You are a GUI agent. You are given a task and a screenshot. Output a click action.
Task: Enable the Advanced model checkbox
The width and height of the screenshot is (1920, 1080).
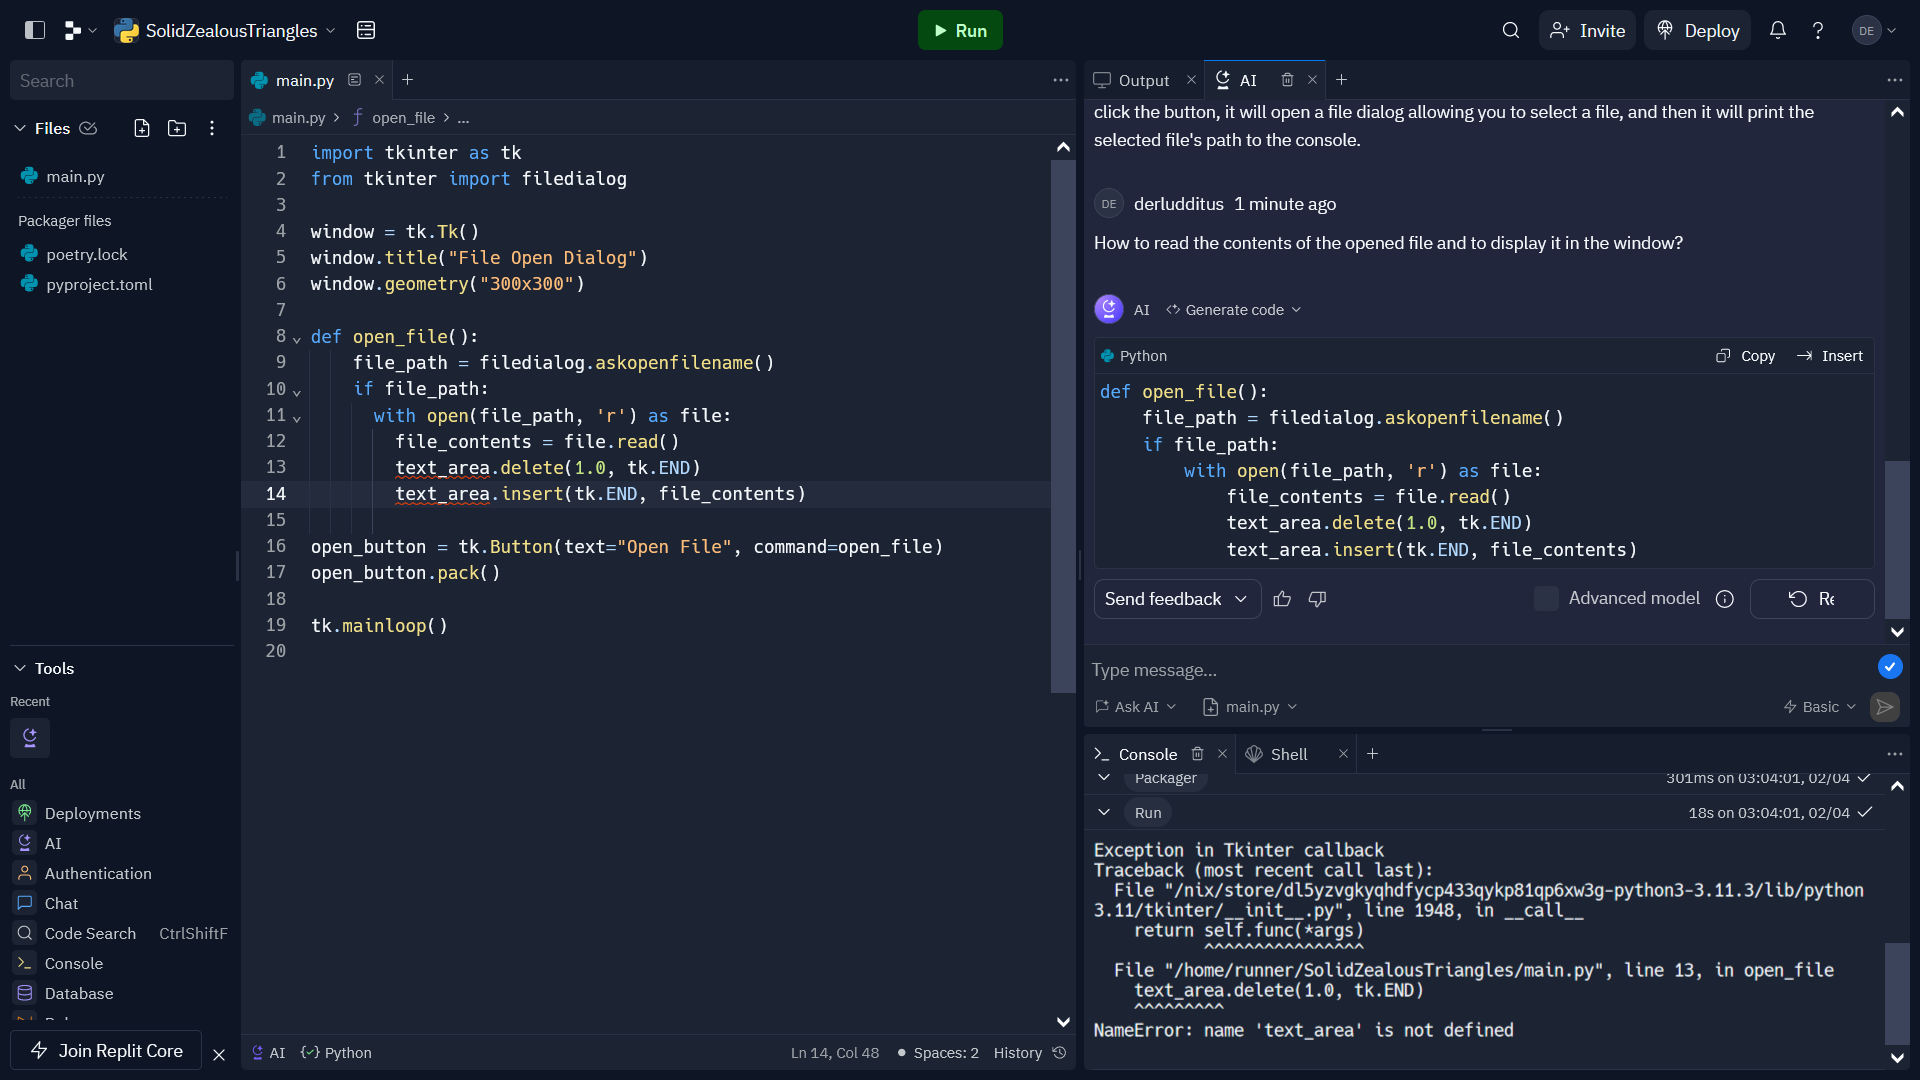tap(1546, 598)
